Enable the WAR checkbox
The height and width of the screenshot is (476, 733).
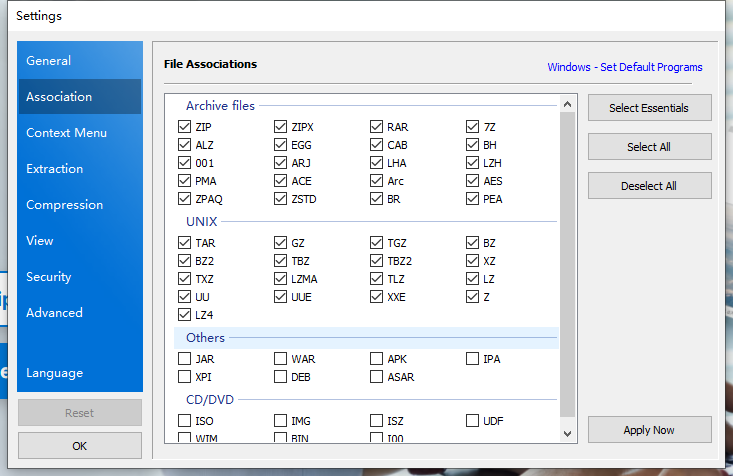pyautogui.click(x=280, y=359)
